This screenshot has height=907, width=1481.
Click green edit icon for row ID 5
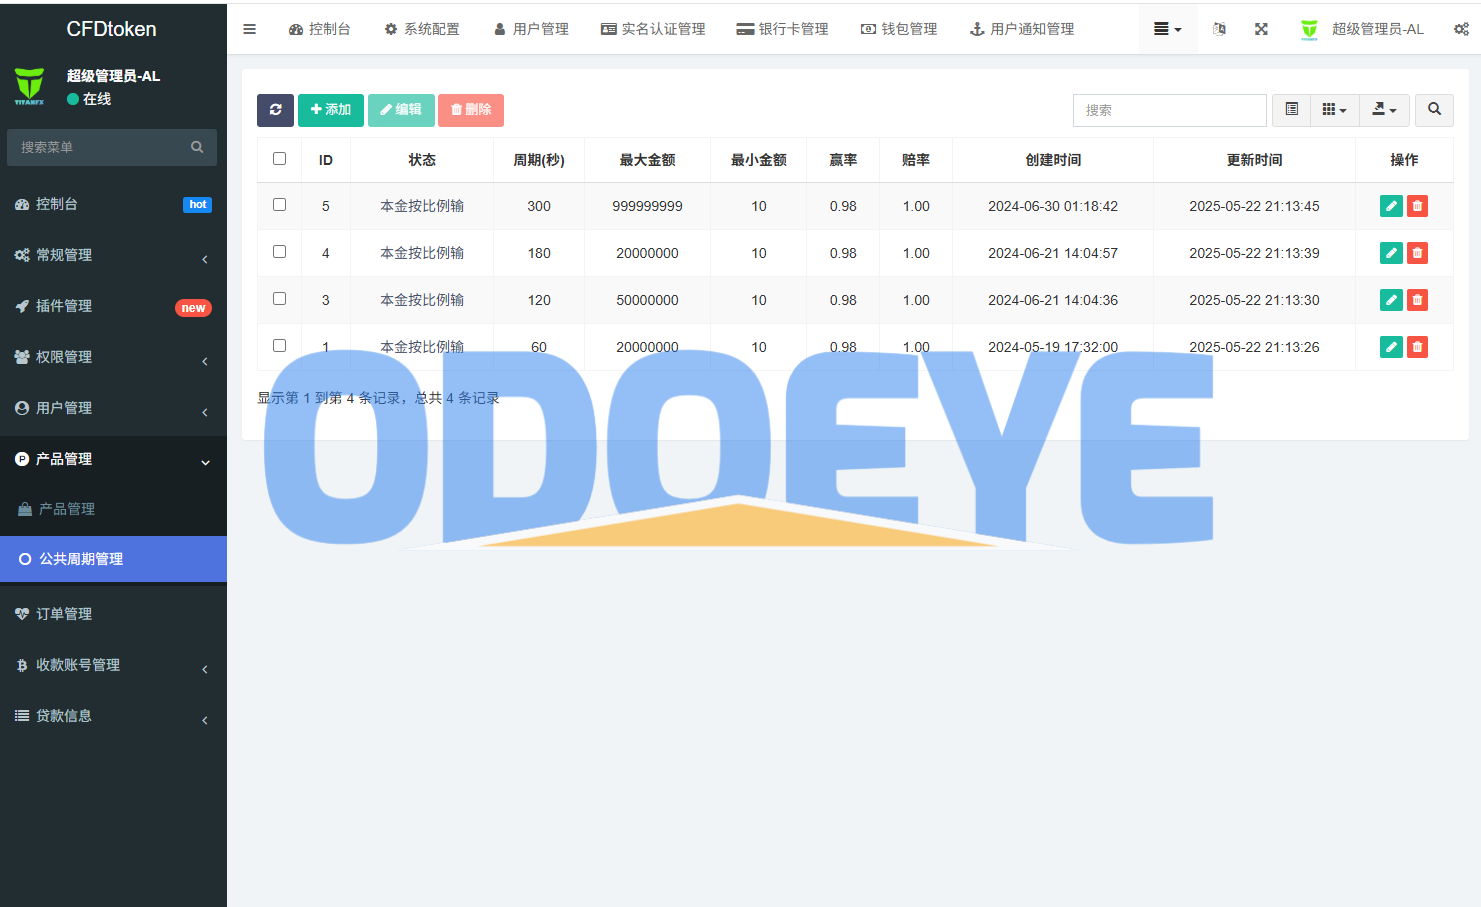pyautogui.click(x=1390, y=206)
